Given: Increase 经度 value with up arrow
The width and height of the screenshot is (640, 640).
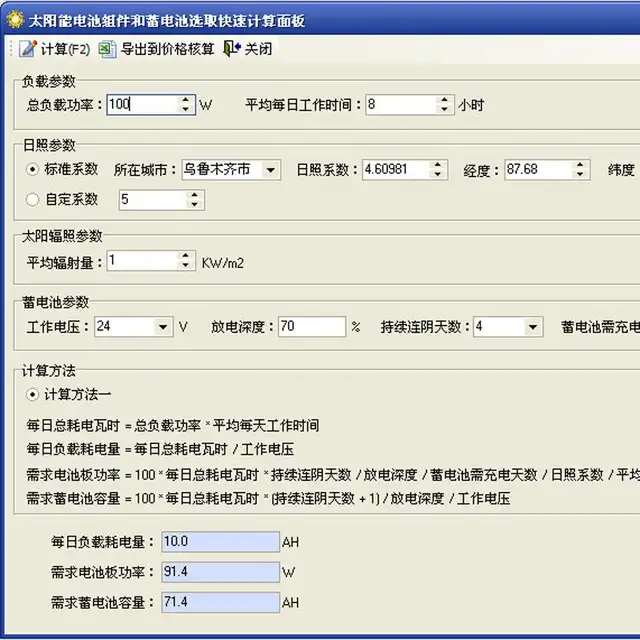Looking at the screenshot, I should [x=580, y=164].
